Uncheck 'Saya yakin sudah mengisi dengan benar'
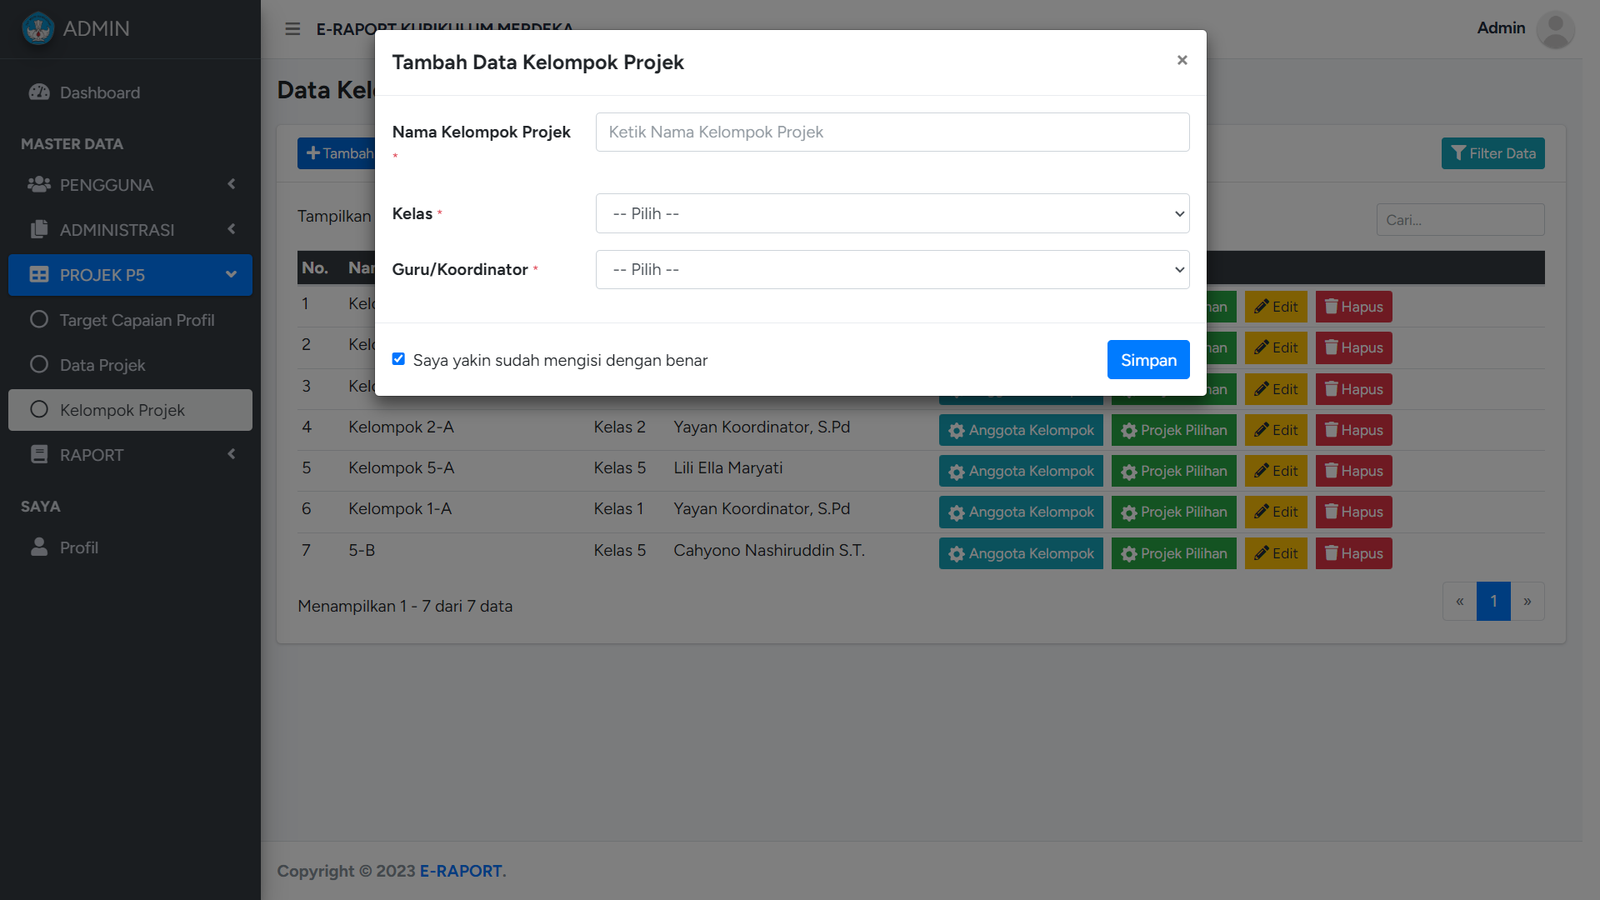 399,359
